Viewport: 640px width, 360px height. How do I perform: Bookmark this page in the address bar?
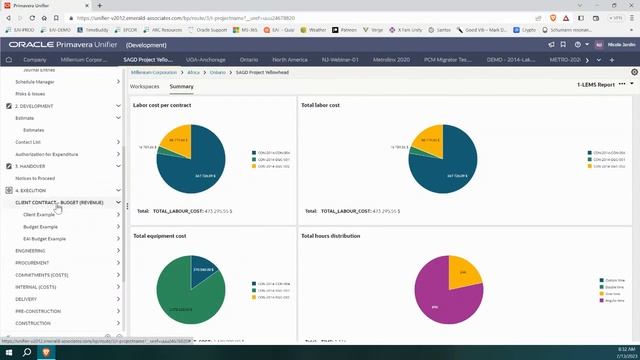pyautogui.click(x=56, y=18)
